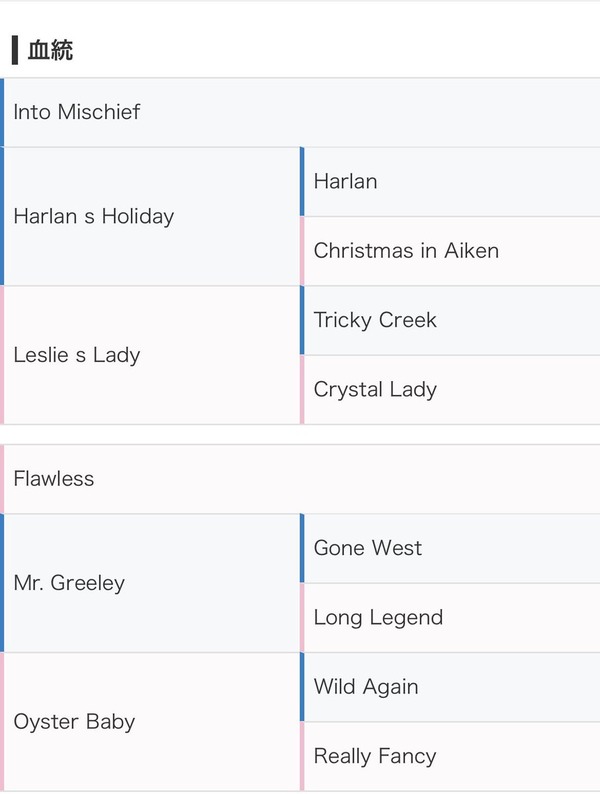Viewport: 600px width, 794px height.
Task: Click blue marker beside Into Mischief
Action: [2, 112]
